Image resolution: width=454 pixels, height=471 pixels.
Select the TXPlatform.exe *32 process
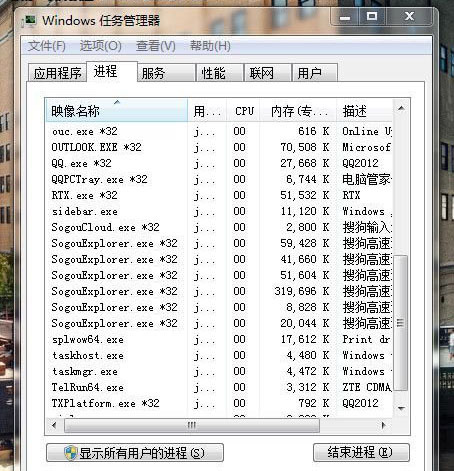(x=219, y=403)
